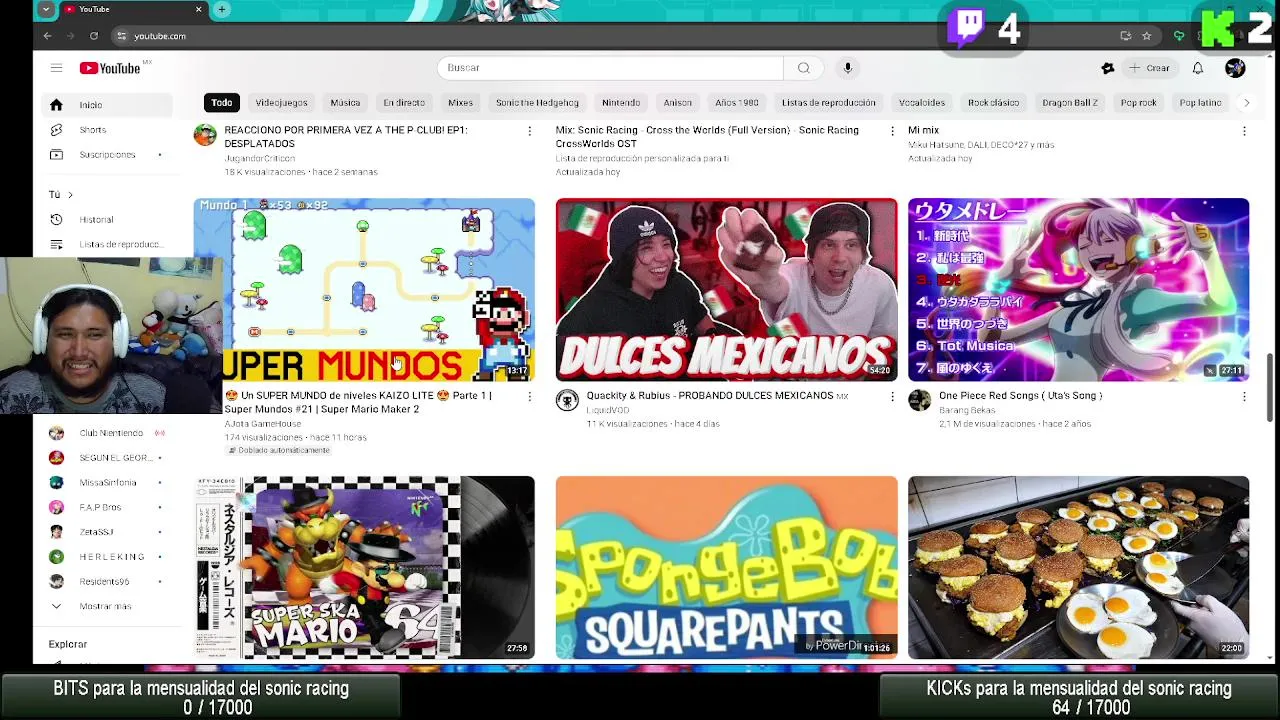Select the Todo filter chip

(x=222, y=102)
